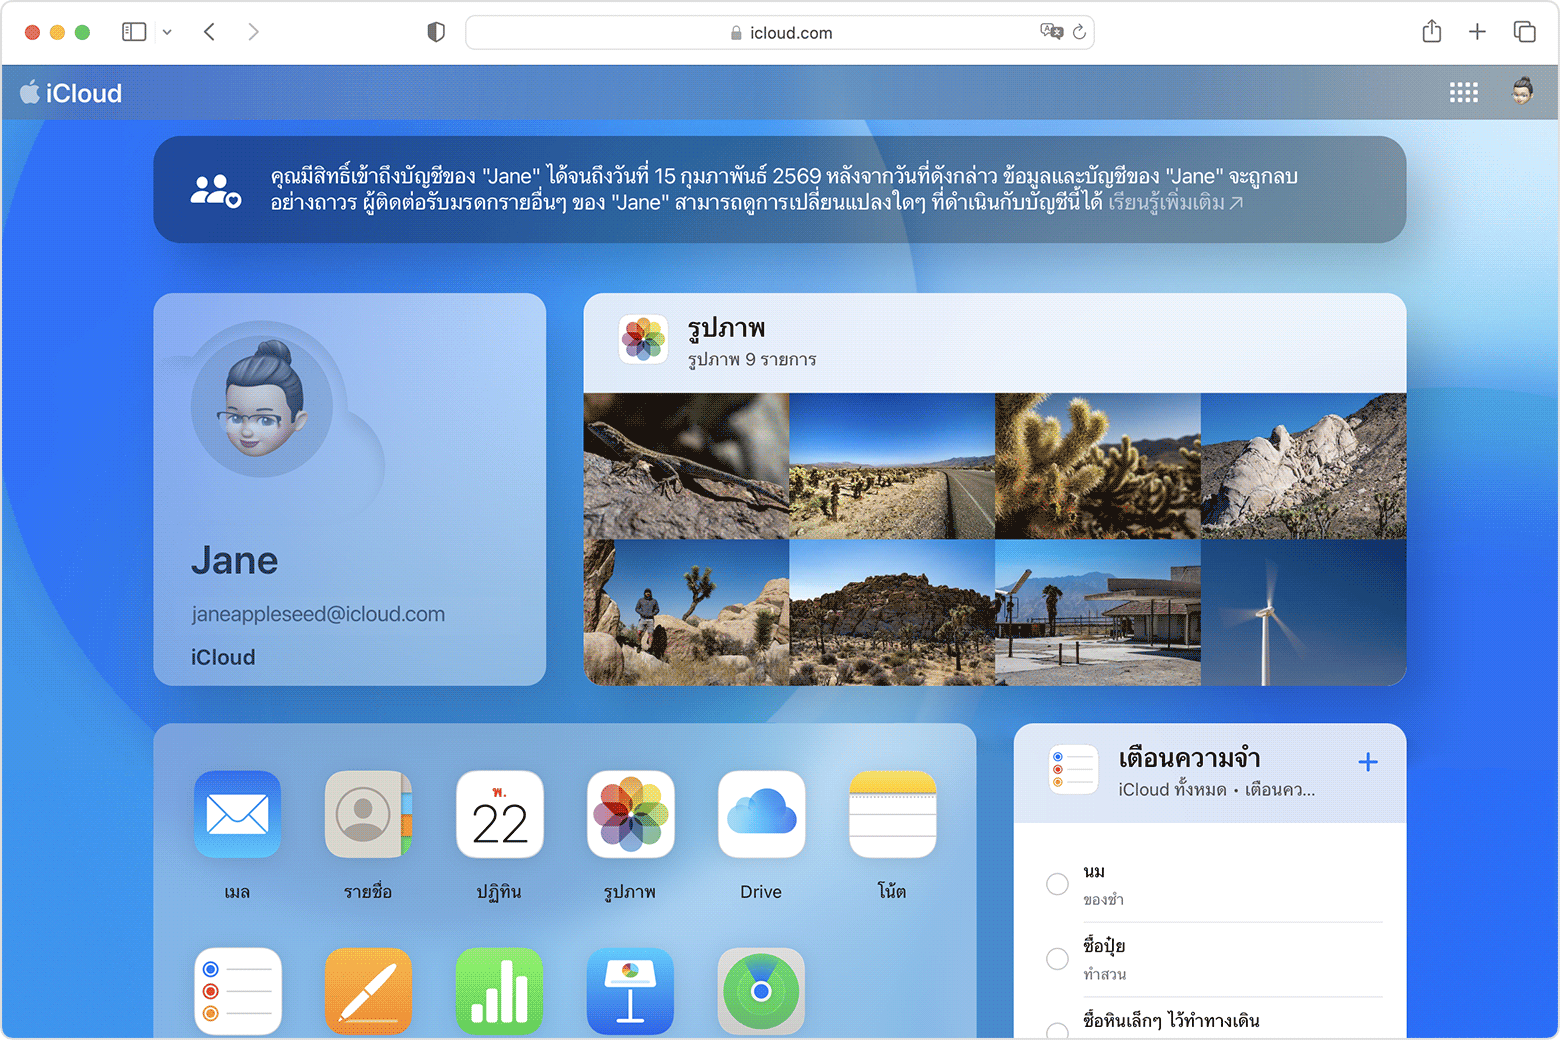Click the รูปภาพ widget title
This screenshot has width=1560, height=1040.
726,328
